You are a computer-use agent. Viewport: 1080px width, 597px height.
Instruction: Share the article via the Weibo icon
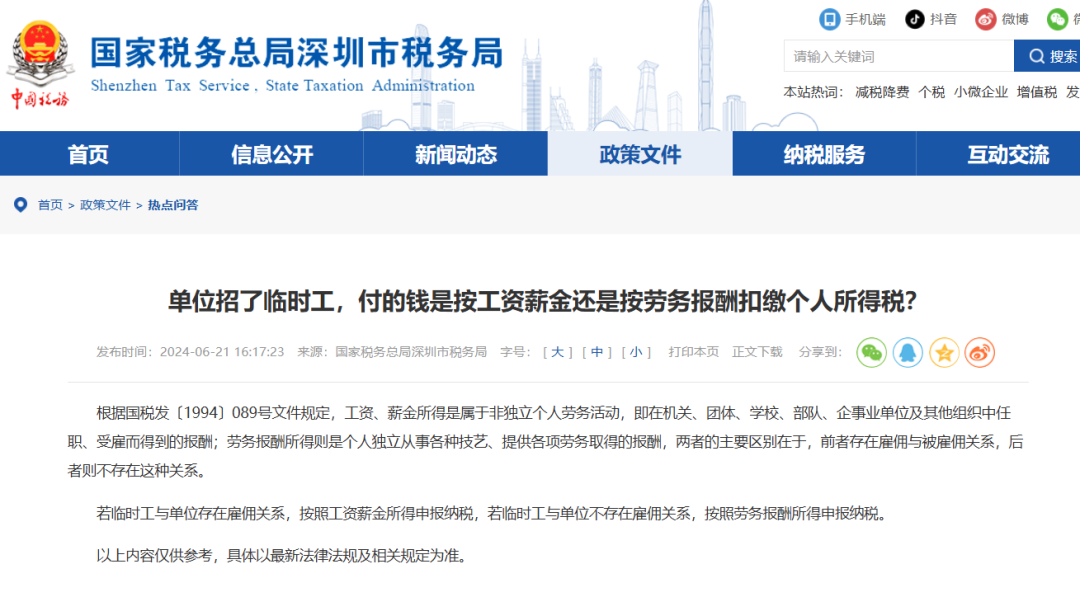tap(978, 352)
